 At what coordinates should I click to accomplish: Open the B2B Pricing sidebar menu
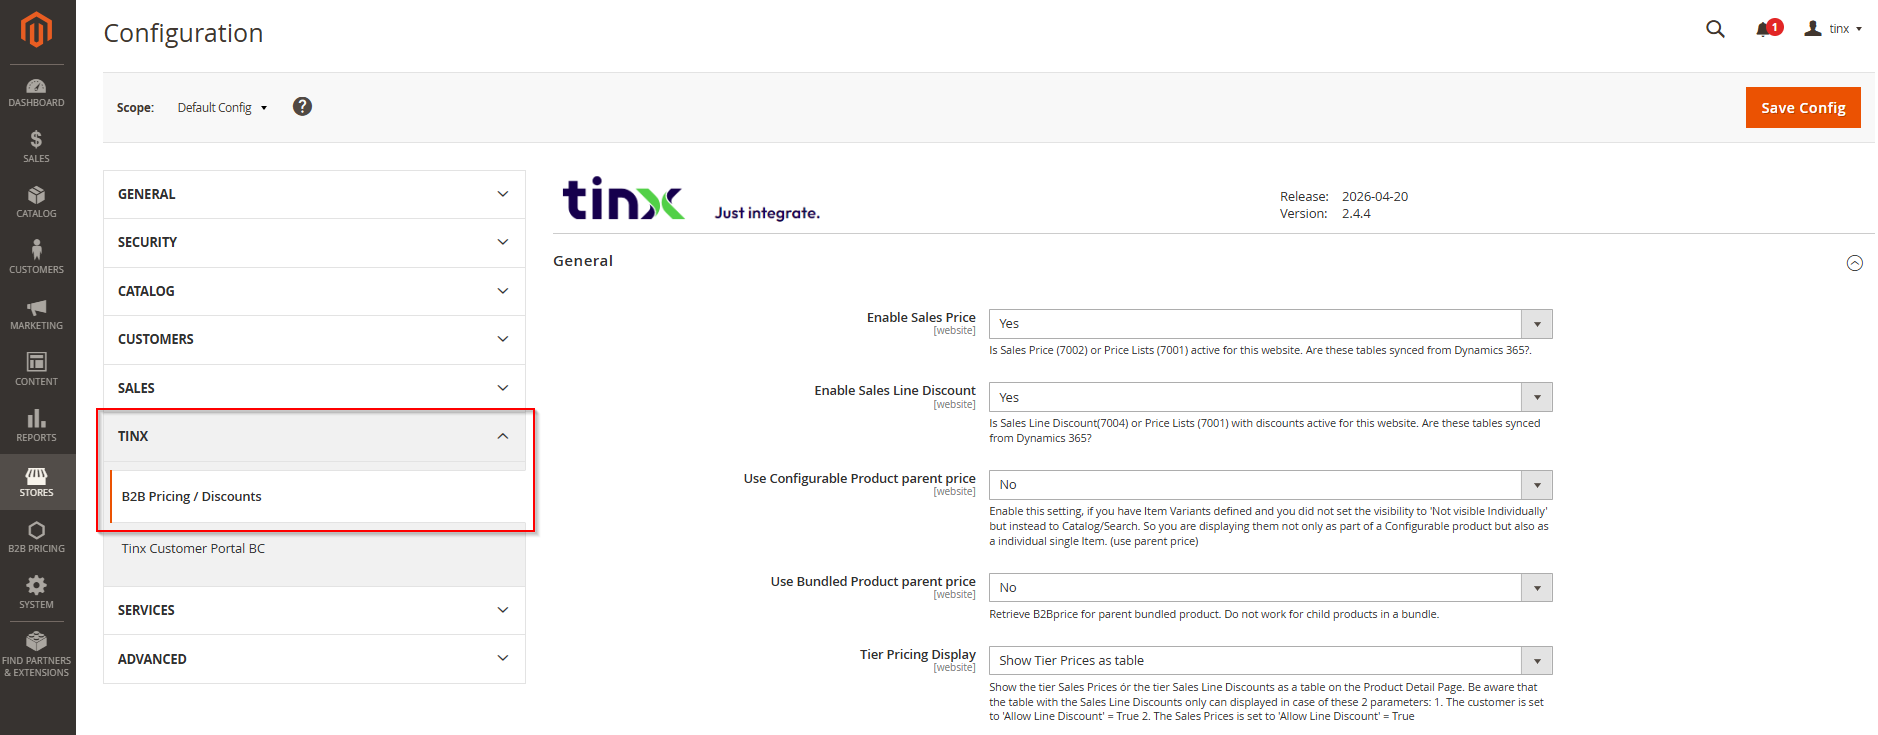click(37, 537)
